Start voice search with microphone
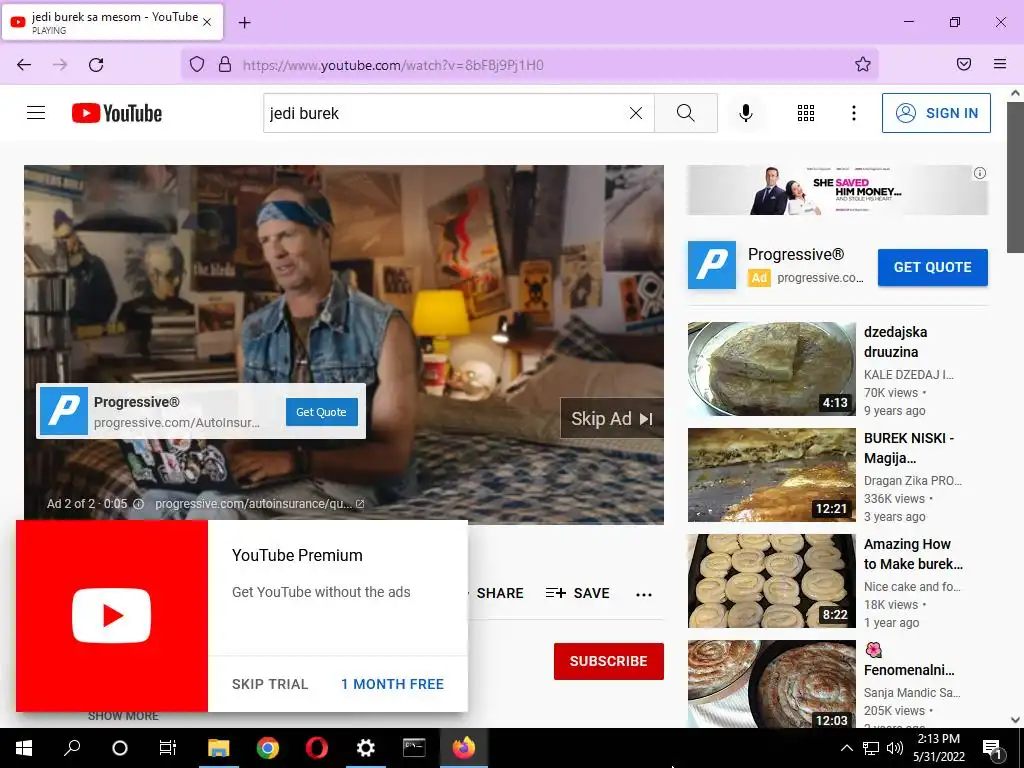Viewport: 1024px width, 768px height. tap(746, 113)
